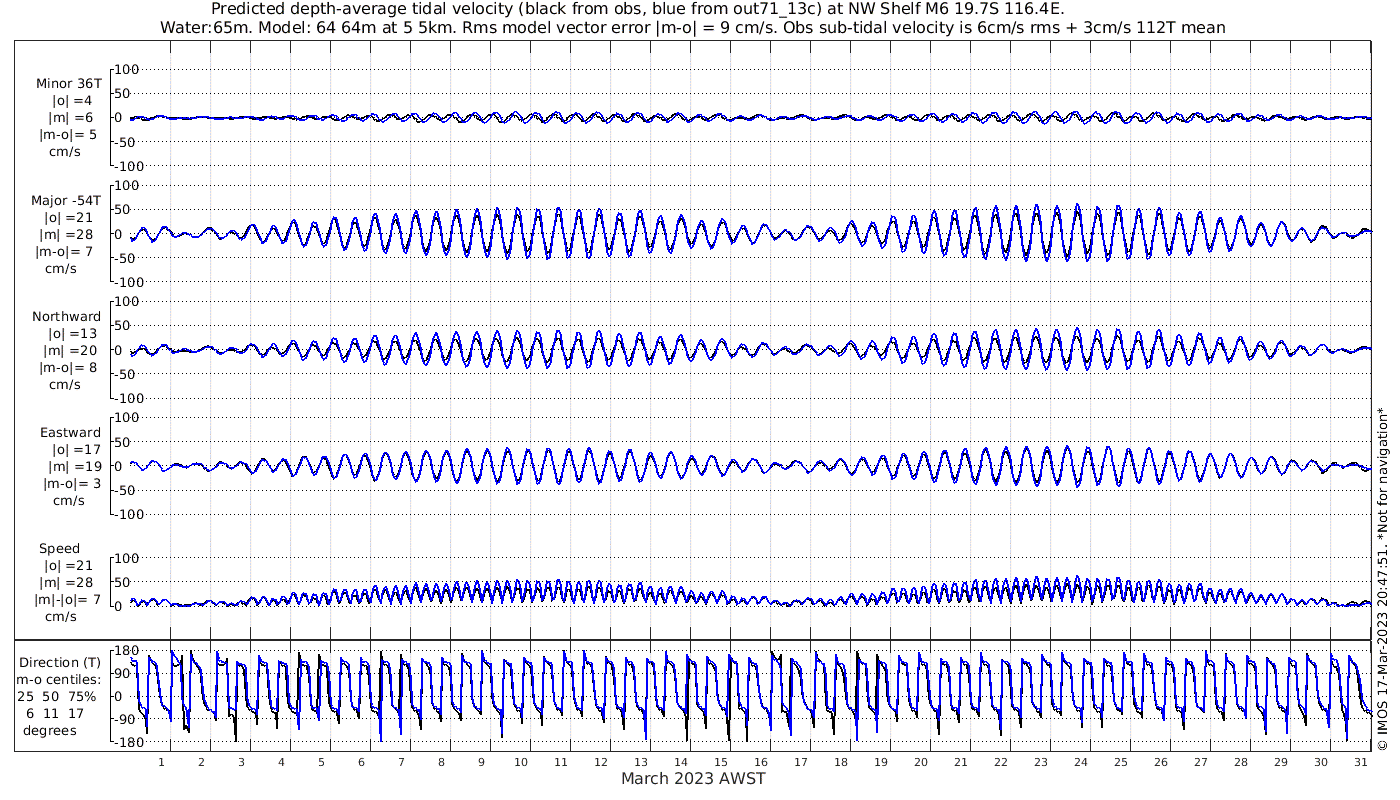1400x800 pixels.
Task: Click day 24 tick label on time axis
Action: tap(1081, 762)
